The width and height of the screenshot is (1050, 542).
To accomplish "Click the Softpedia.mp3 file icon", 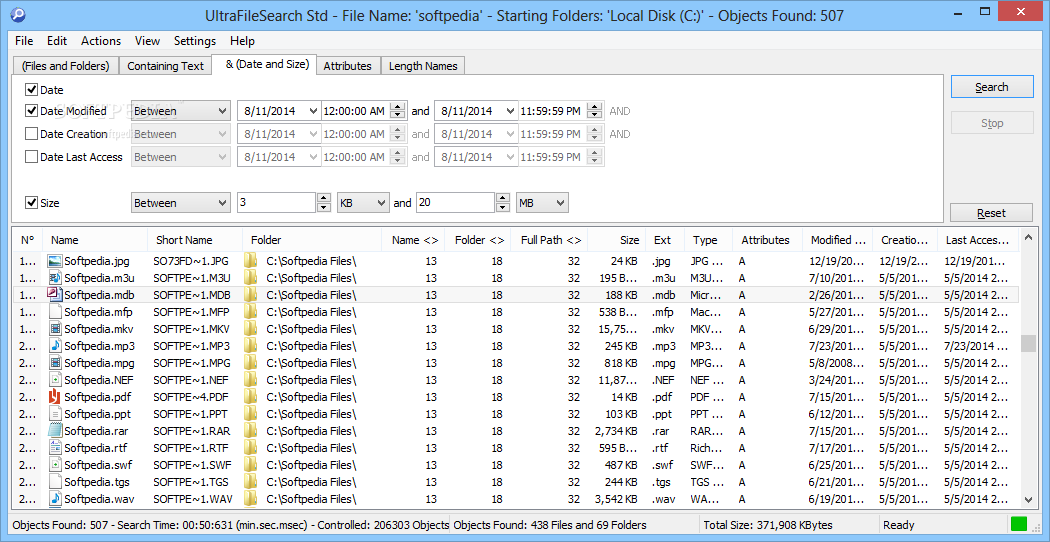I will [55, 346].
